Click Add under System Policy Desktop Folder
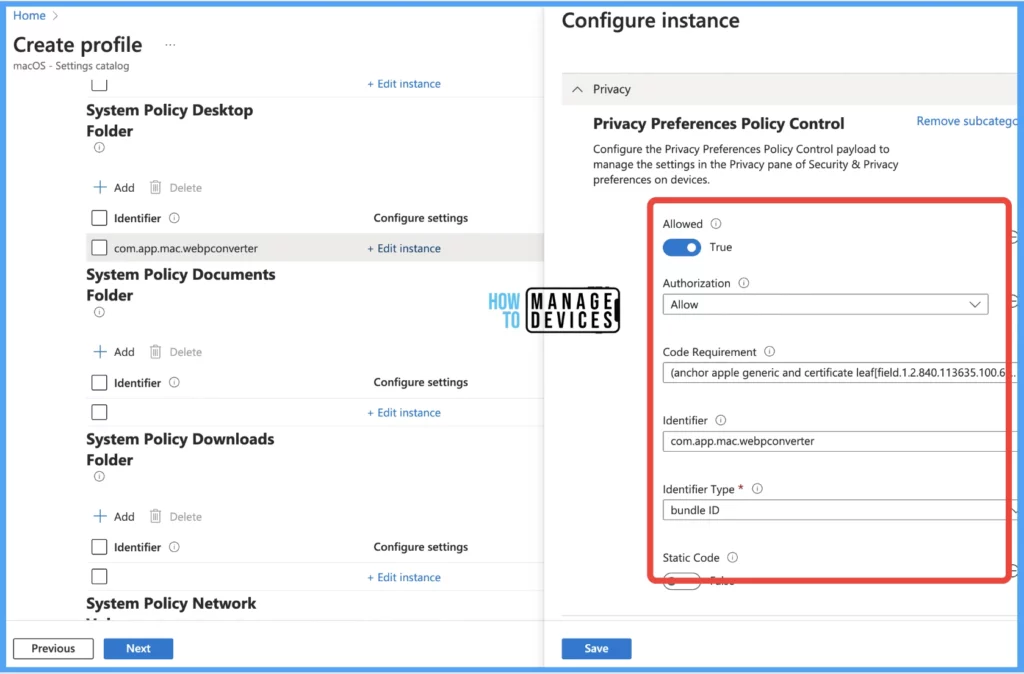1024x674 pixels. click(x=114, y=188)
